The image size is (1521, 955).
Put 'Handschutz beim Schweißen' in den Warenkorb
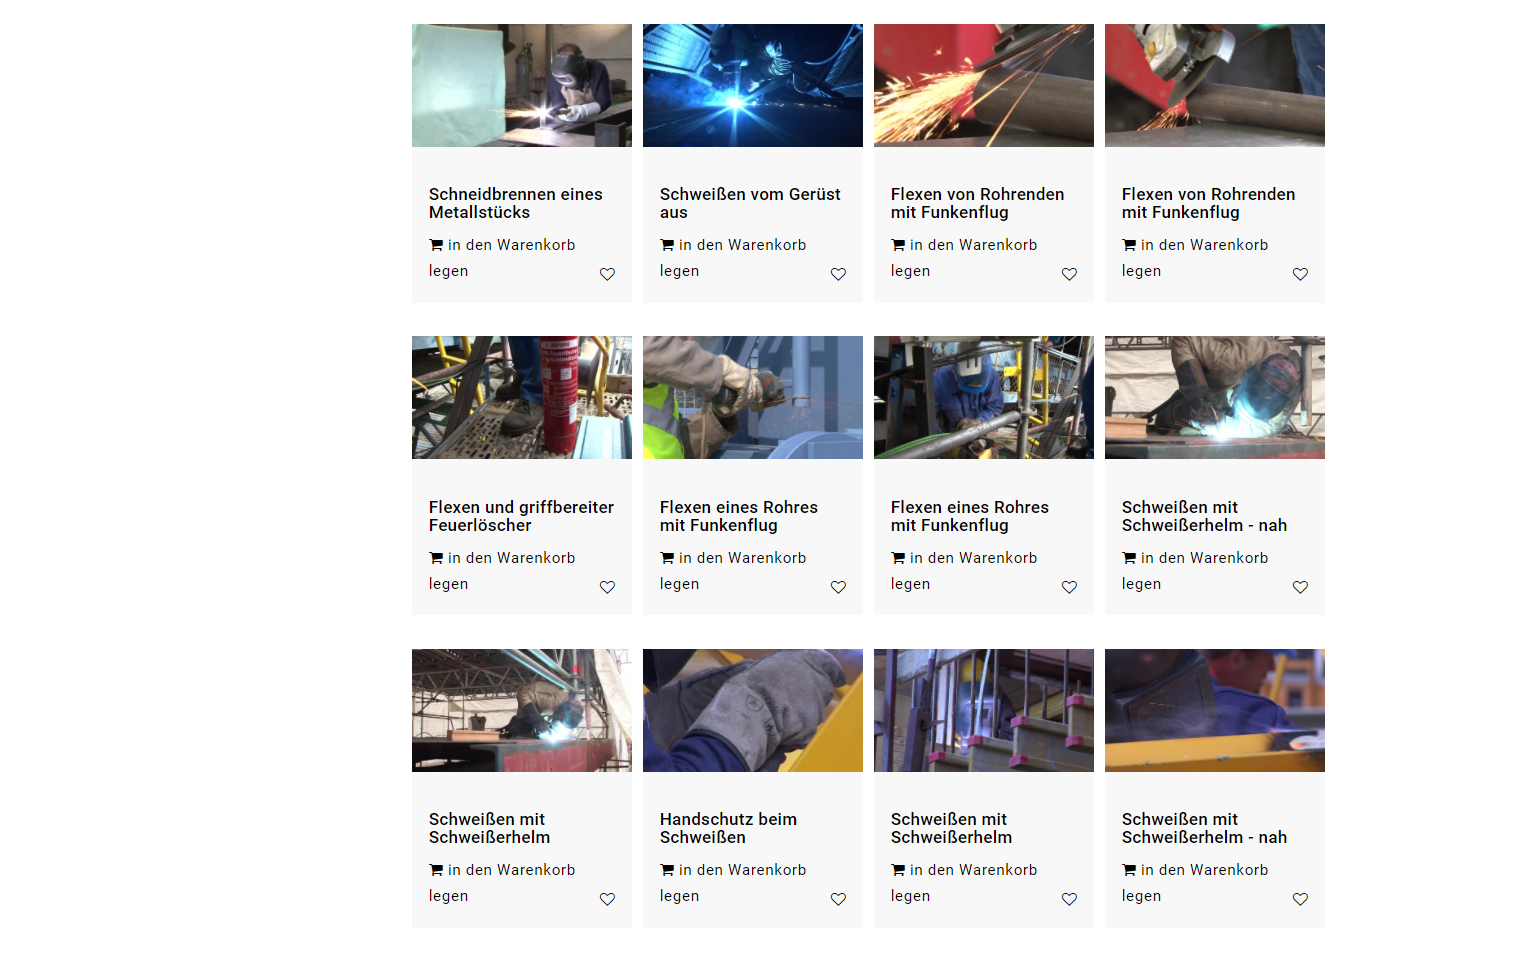[733, 883]
